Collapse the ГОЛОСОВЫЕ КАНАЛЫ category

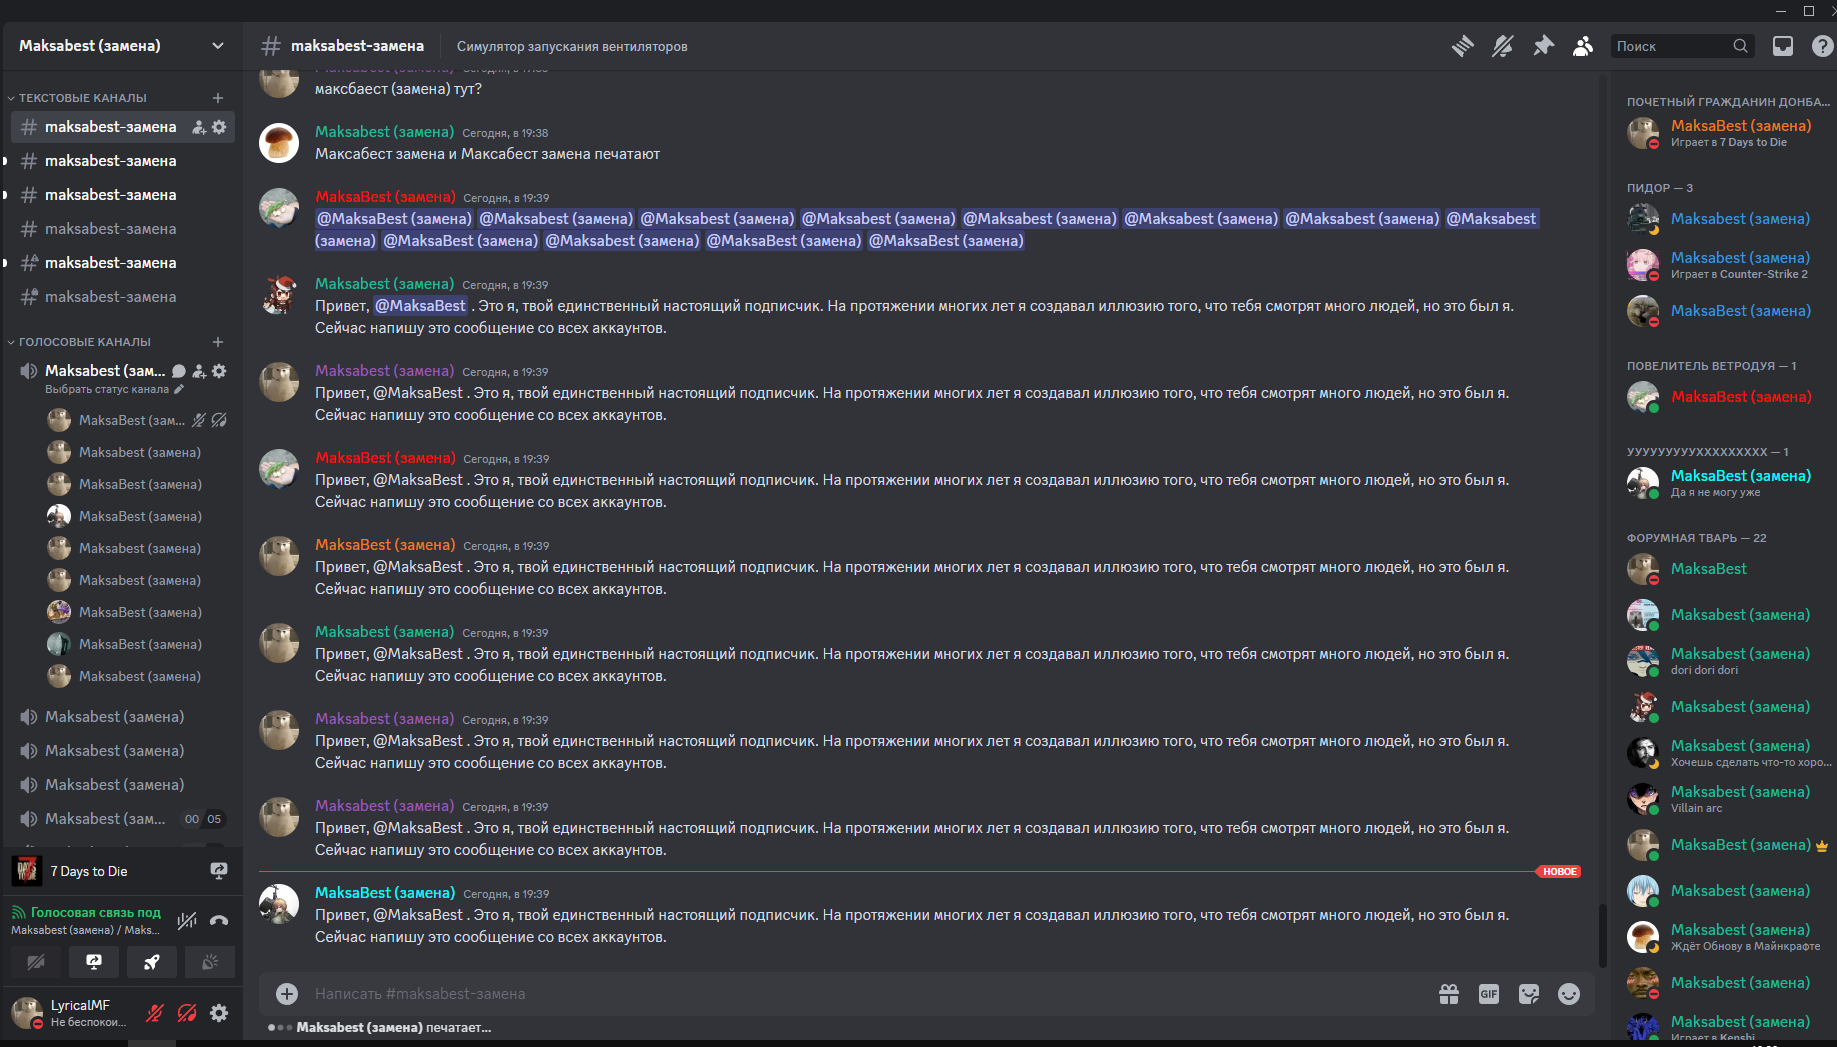(x=84, y=342)
